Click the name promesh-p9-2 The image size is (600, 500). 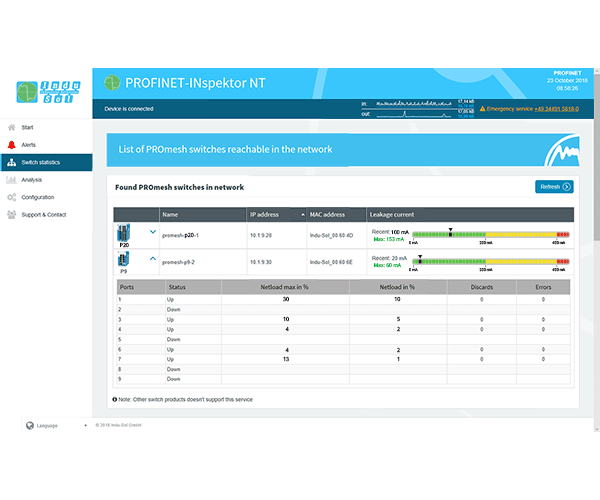[x=178, y=262]
